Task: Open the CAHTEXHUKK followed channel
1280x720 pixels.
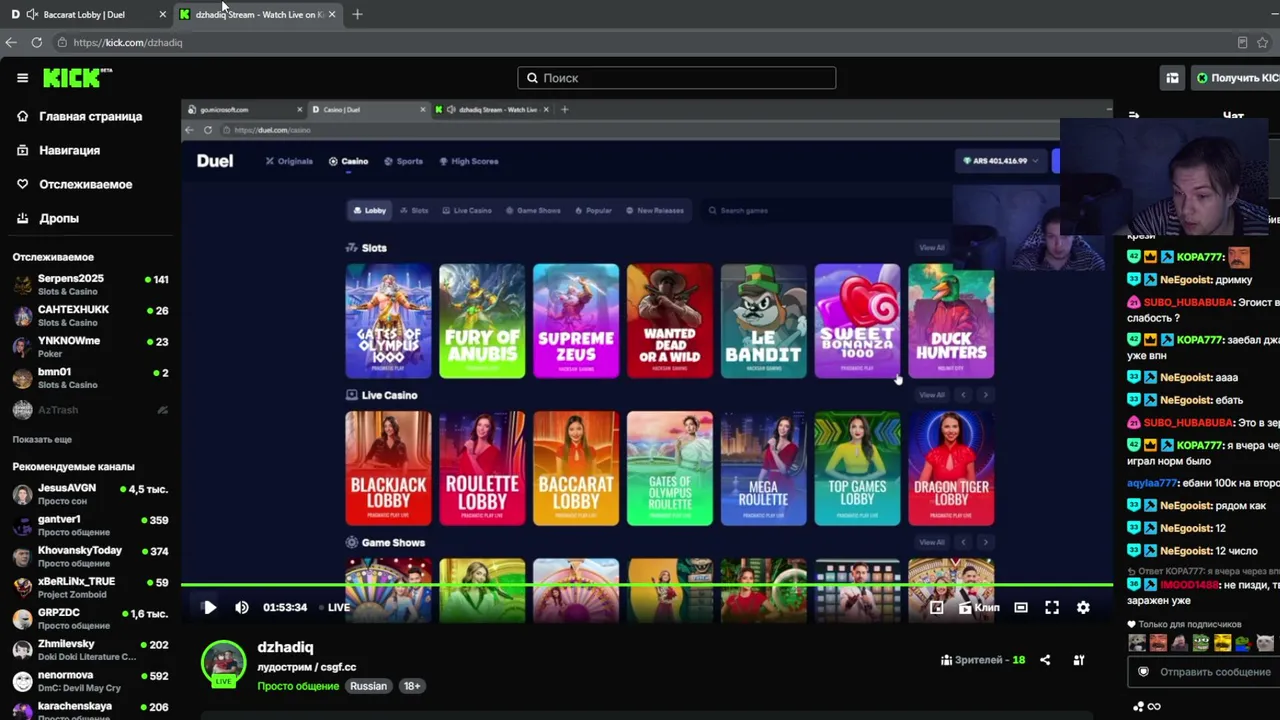Action: (x=90, y=316)
